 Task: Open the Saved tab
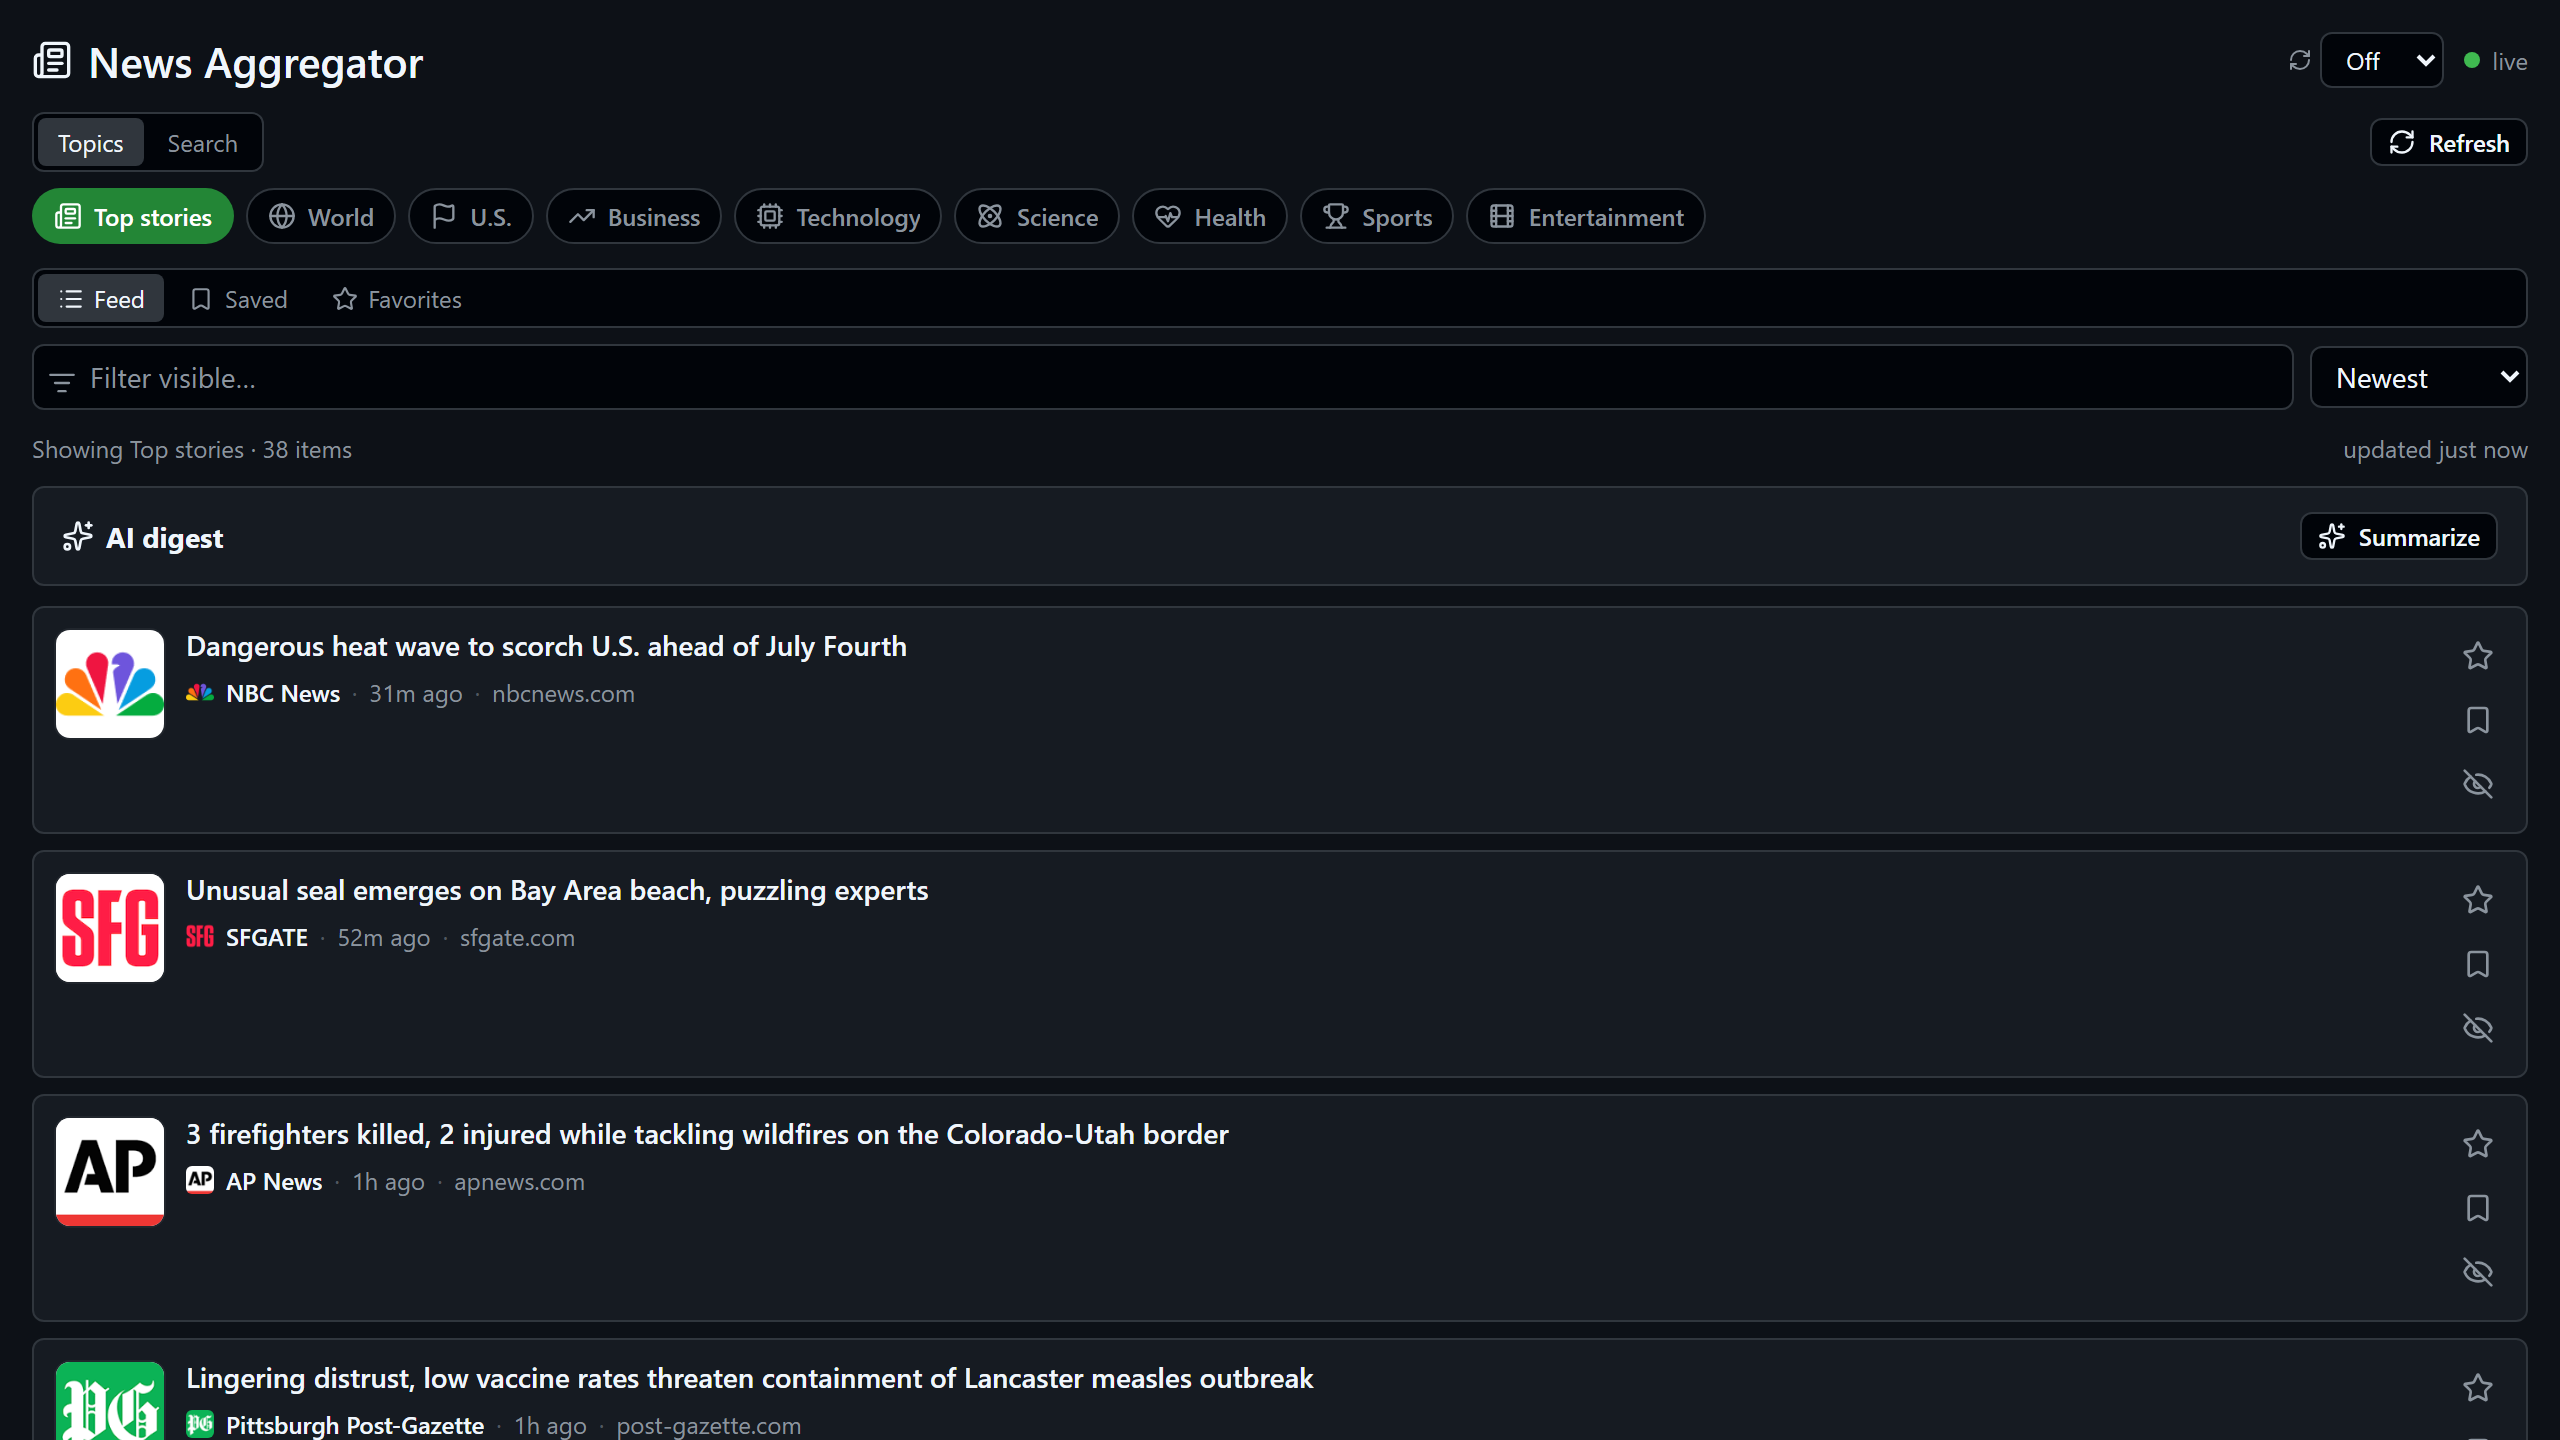point(239,299)
